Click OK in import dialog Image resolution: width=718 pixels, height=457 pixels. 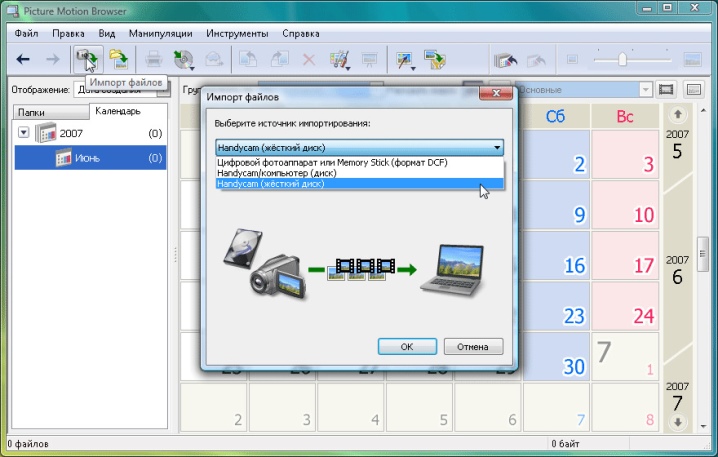click(x=407, y=347)
